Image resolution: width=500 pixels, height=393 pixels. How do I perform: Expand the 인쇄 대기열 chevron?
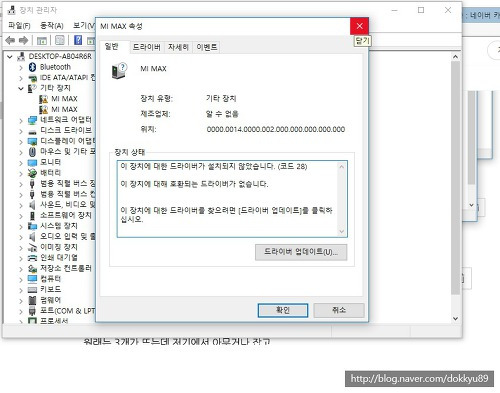click(x=21, y=258)
